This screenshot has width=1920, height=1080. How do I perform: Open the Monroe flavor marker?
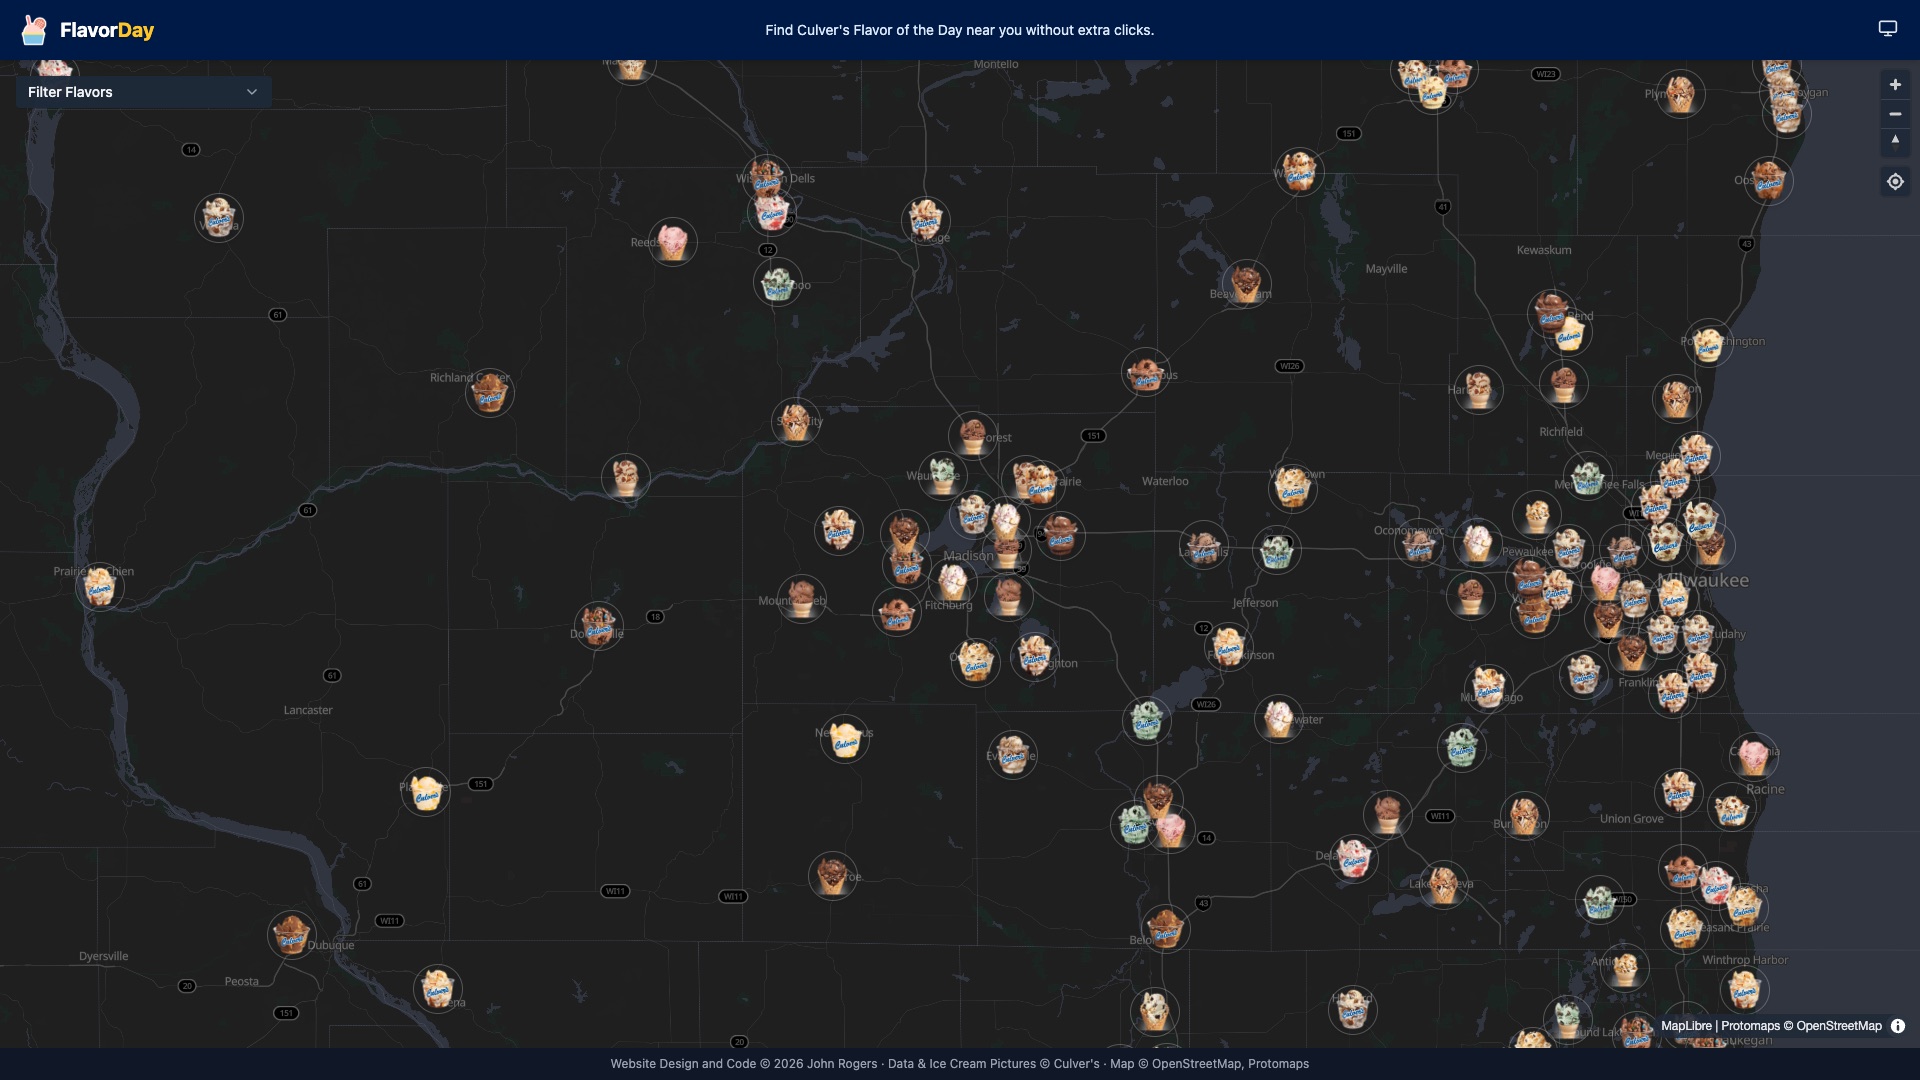pos(833,876)
